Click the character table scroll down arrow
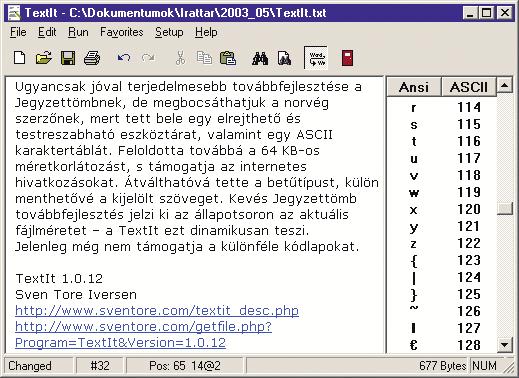519x378 pixels. coord(505,344)
